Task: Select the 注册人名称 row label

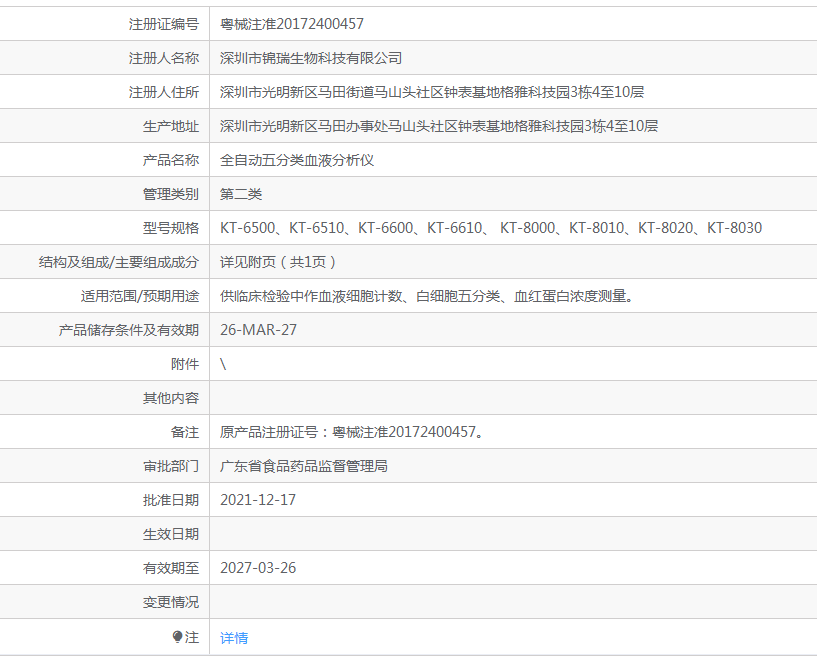Action: pyautogui.click(x=167, y=57)
